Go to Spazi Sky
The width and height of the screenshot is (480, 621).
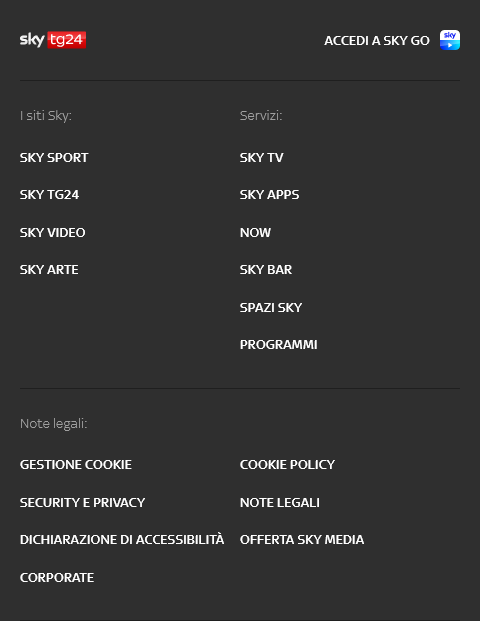271,307
